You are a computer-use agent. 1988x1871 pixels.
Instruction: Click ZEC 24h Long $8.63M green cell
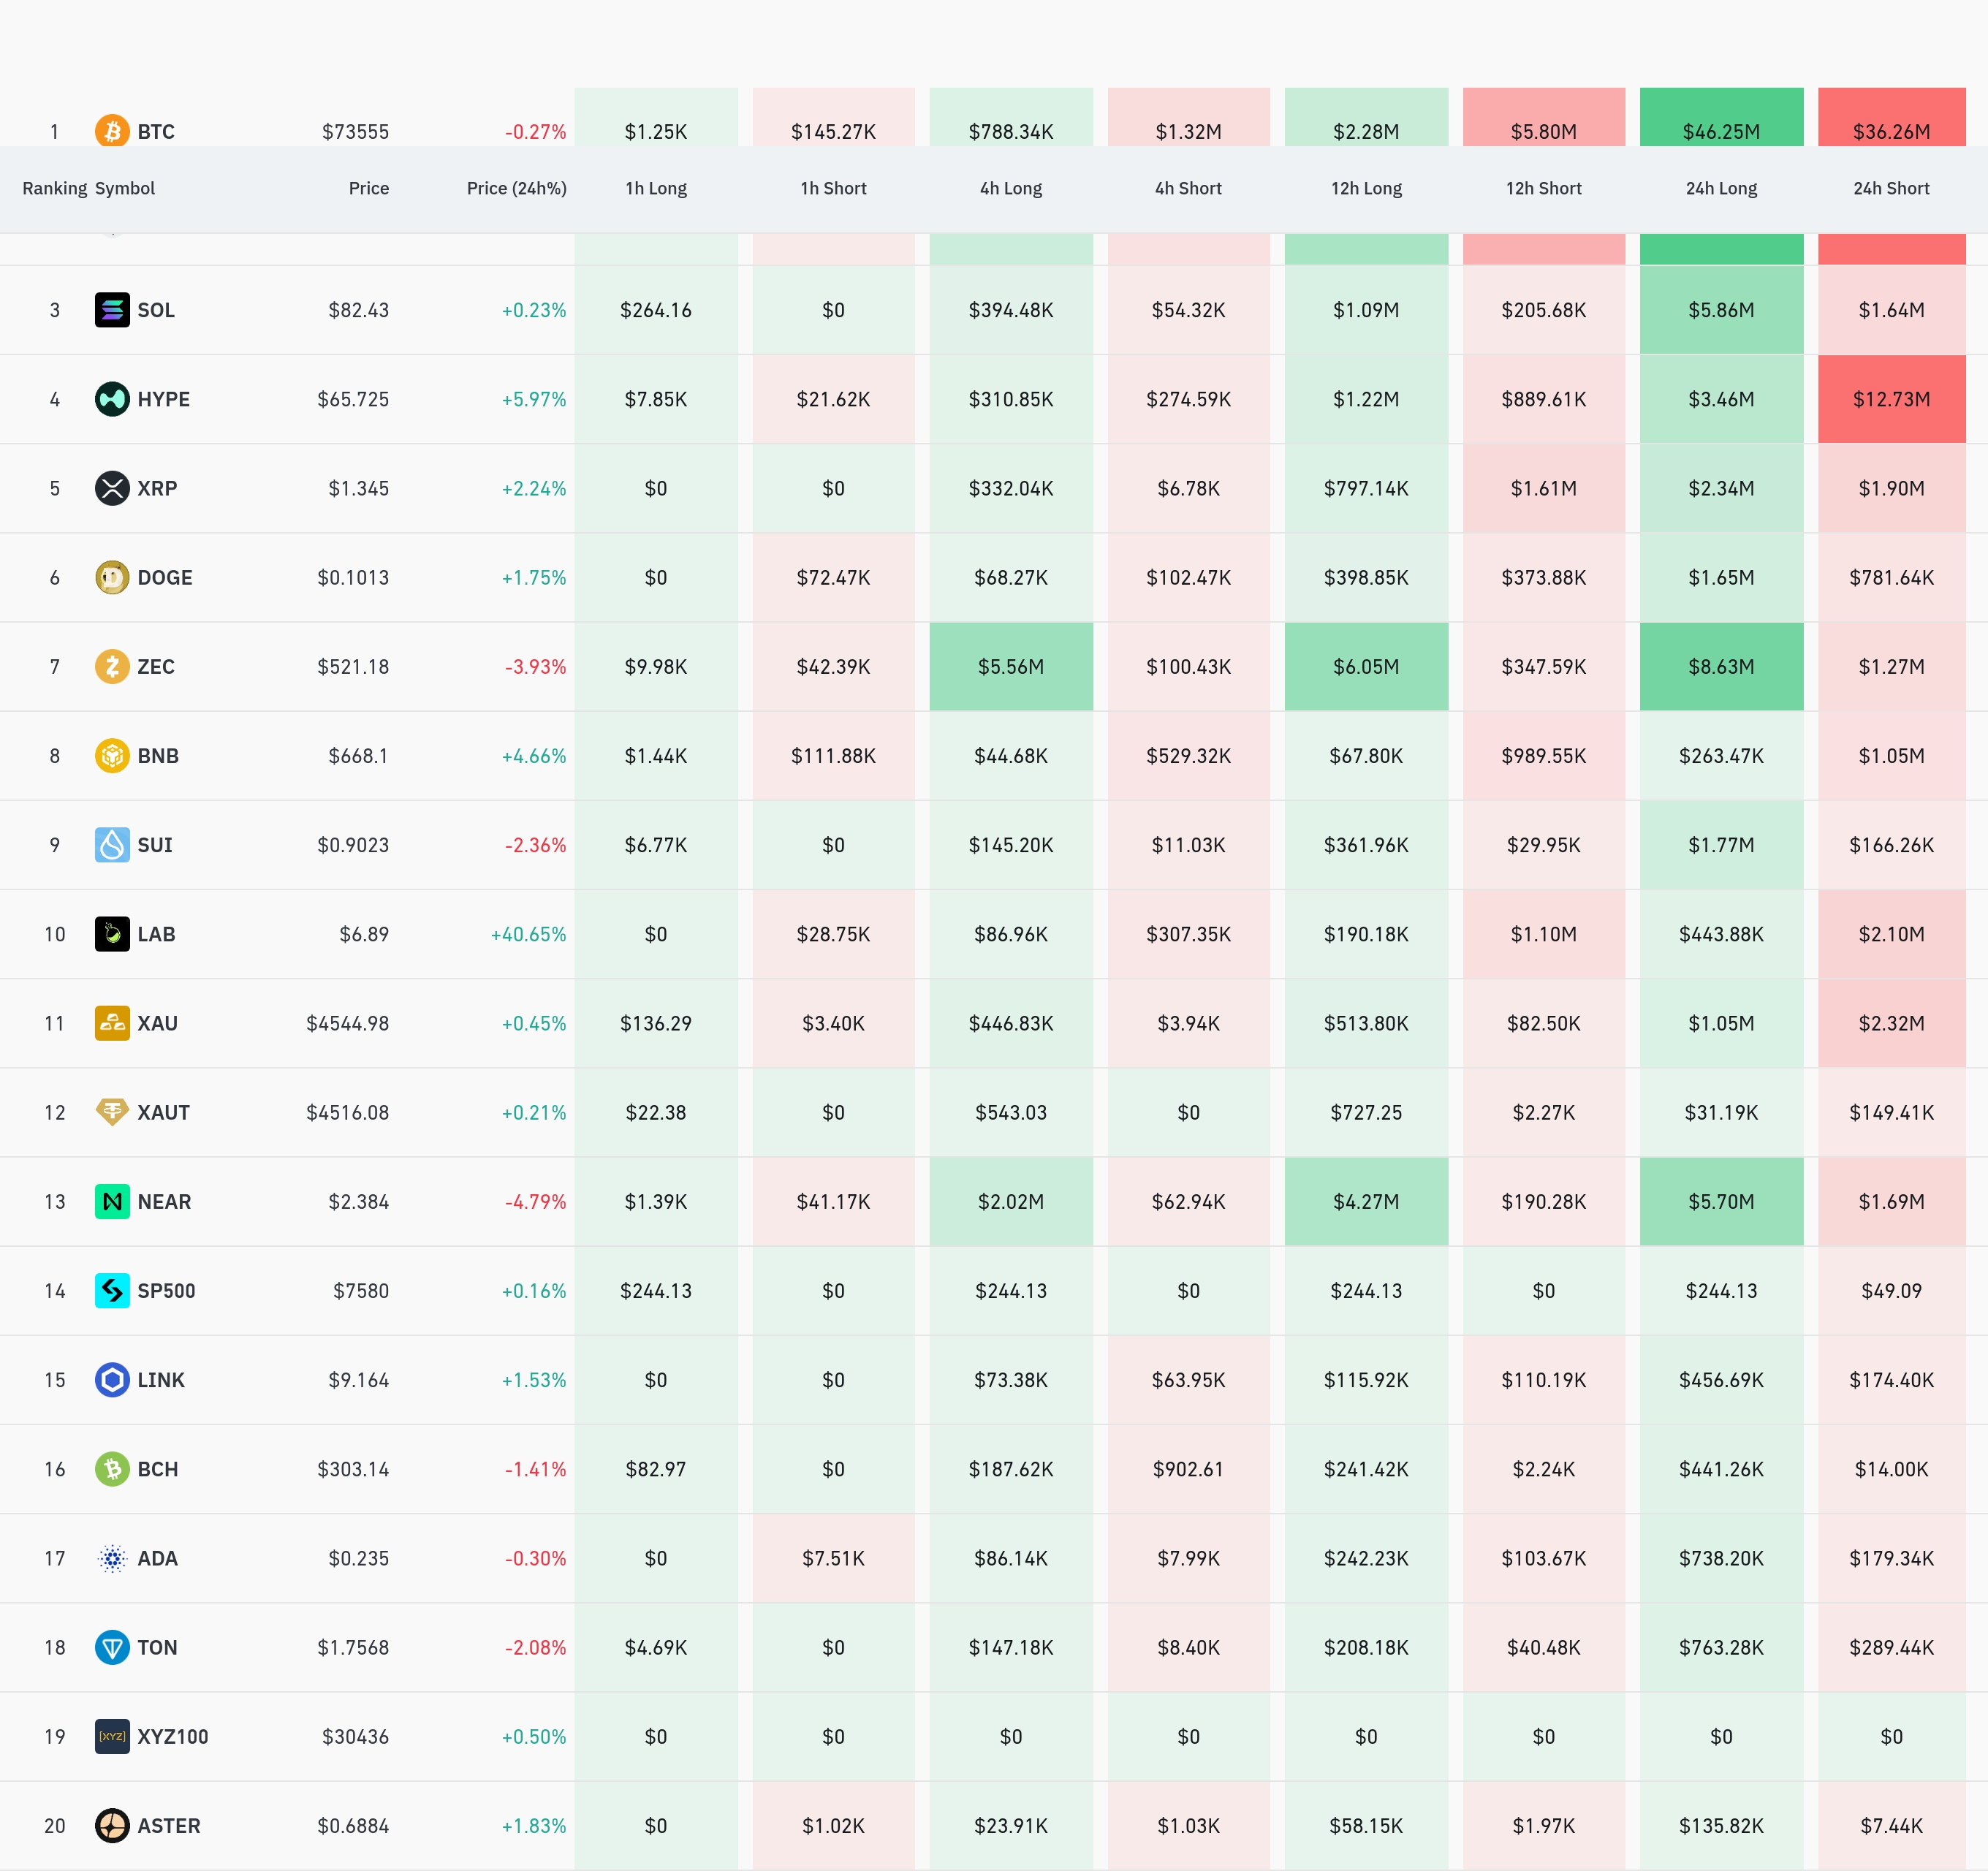pyautogui.click(x=1721, y=666)
